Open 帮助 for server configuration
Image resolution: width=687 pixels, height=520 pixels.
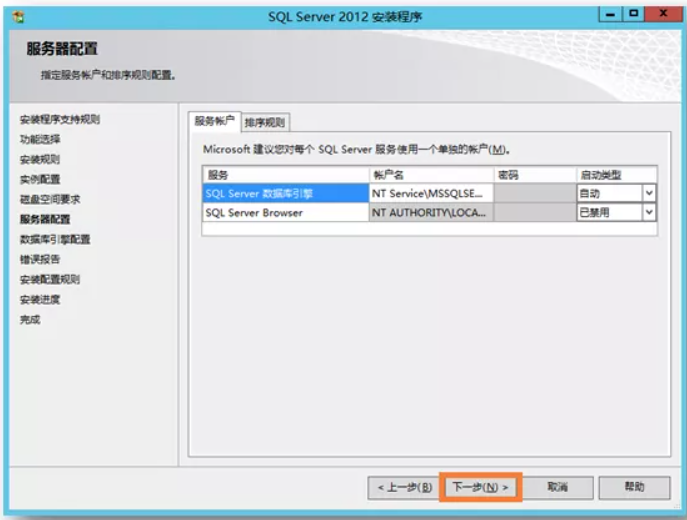click(x=634, y=487)
